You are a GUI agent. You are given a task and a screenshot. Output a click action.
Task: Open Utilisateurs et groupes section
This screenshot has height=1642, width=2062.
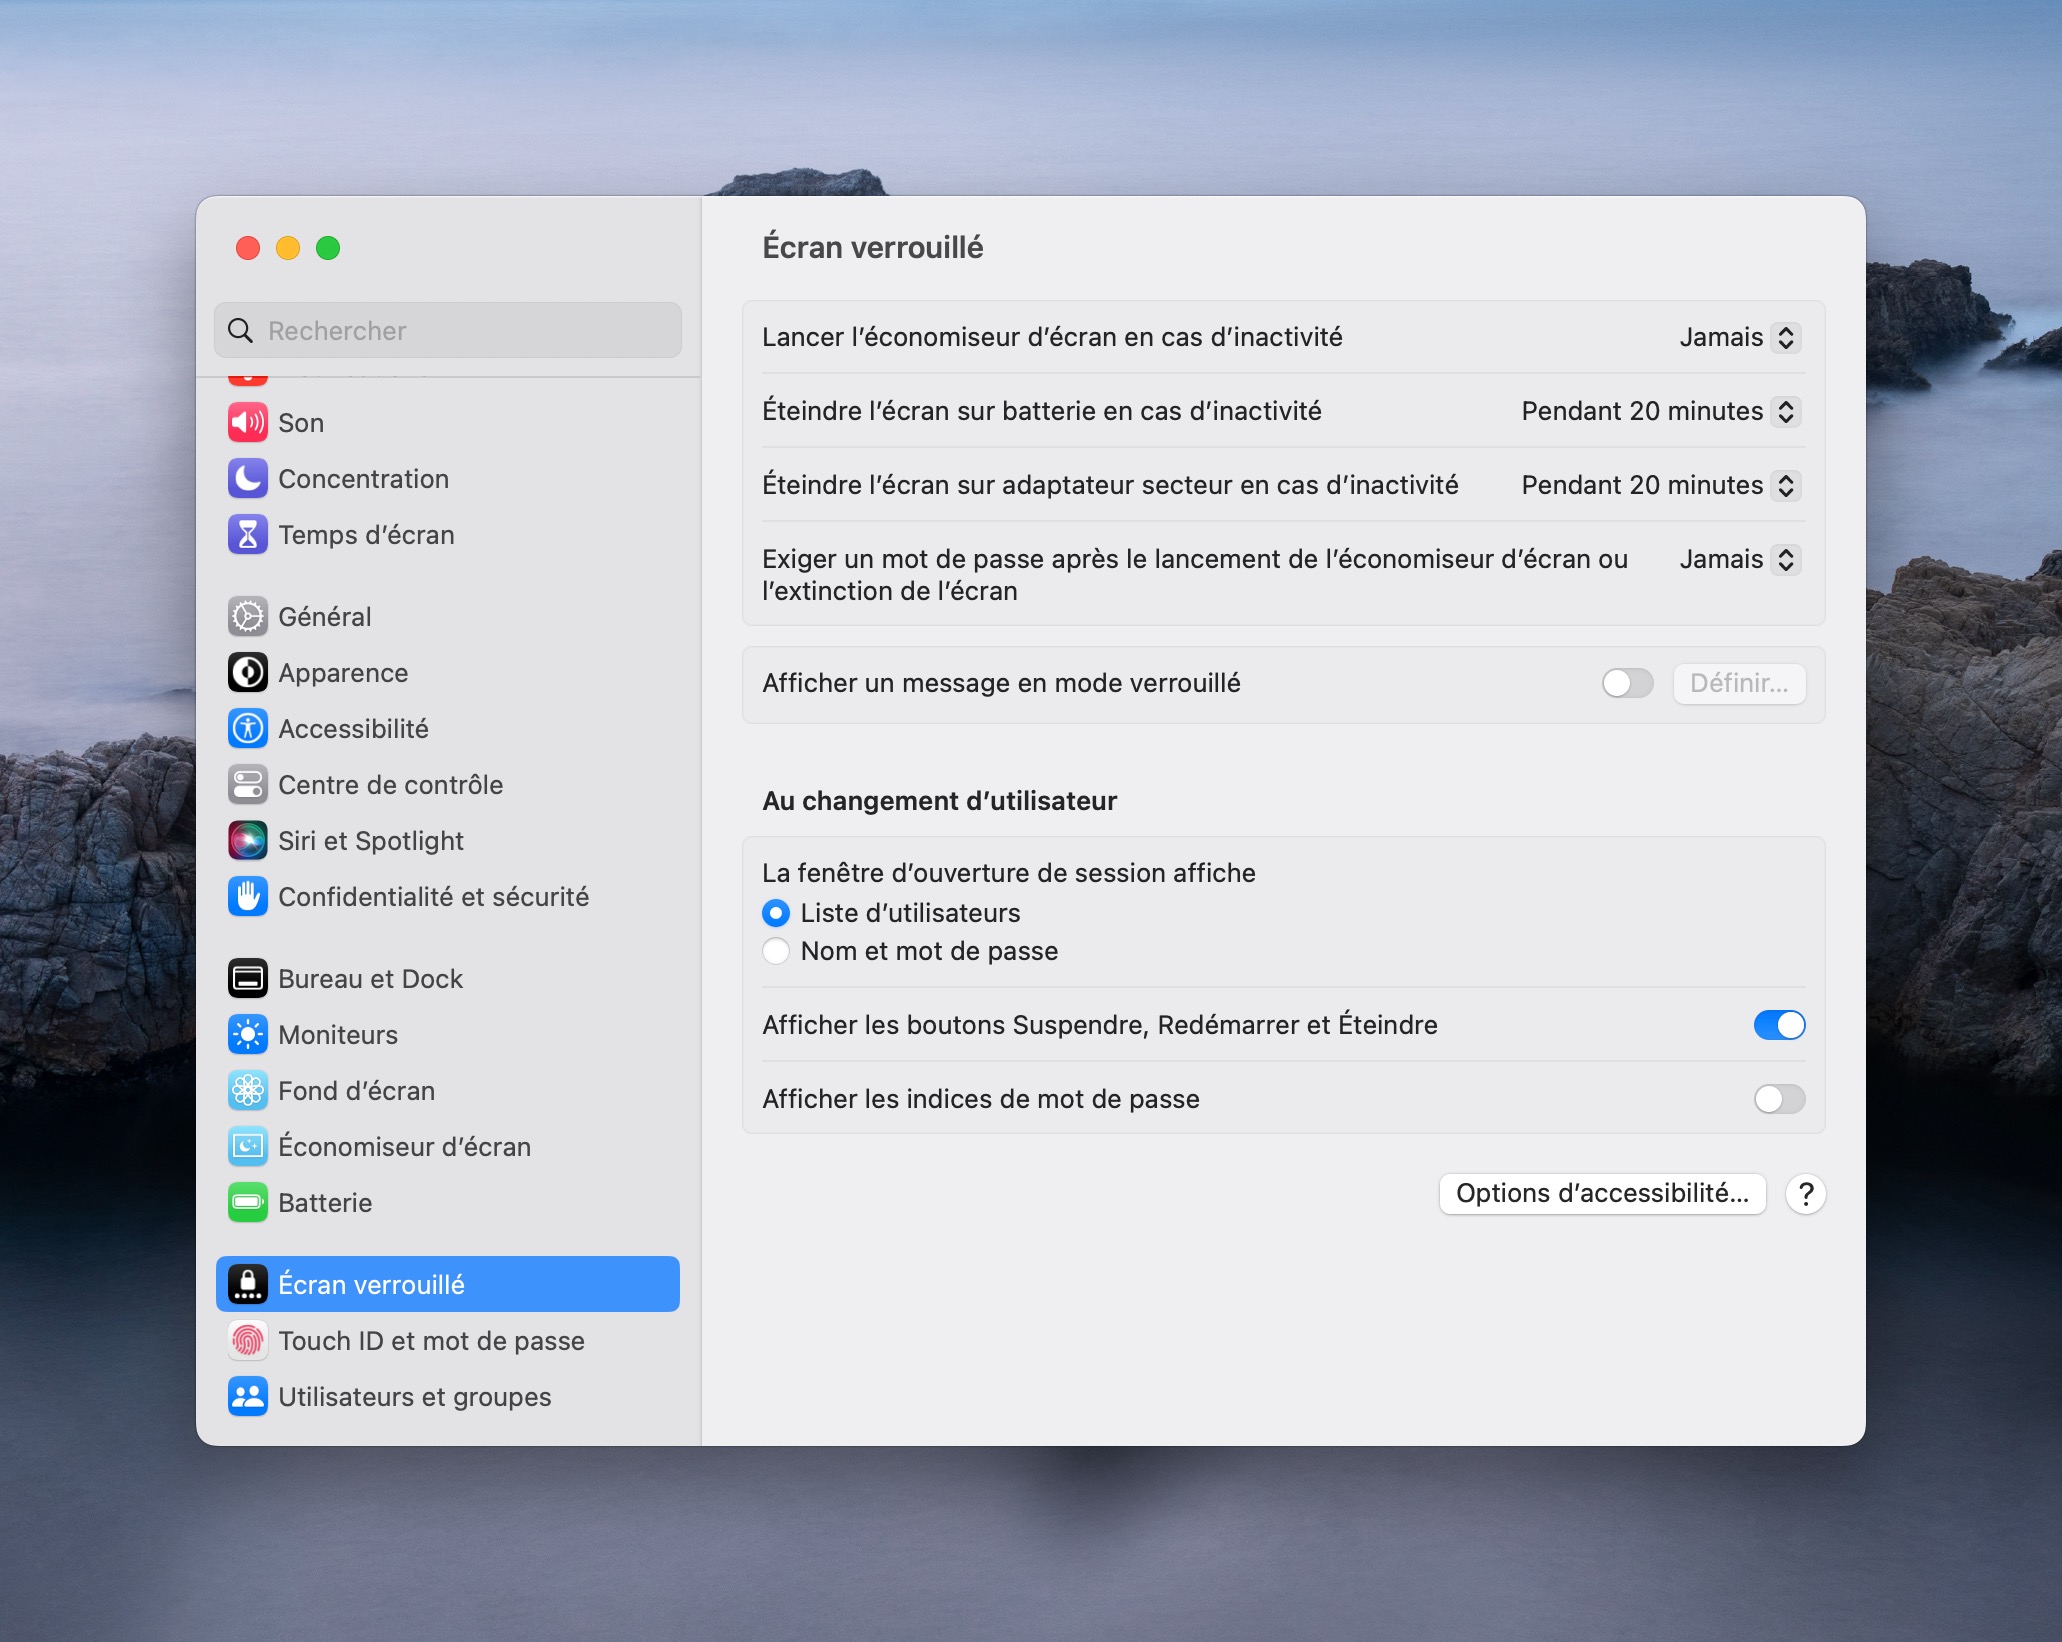click(414, 1397)
